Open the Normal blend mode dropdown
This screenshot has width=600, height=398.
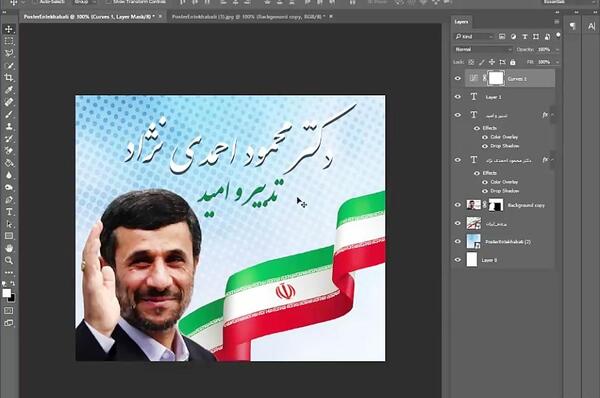coord(483,49)
